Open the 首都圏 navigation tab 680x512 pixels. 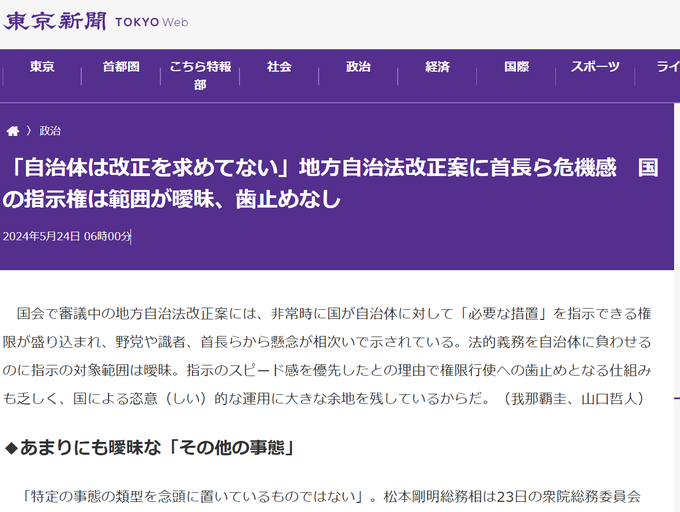(121, 67)
